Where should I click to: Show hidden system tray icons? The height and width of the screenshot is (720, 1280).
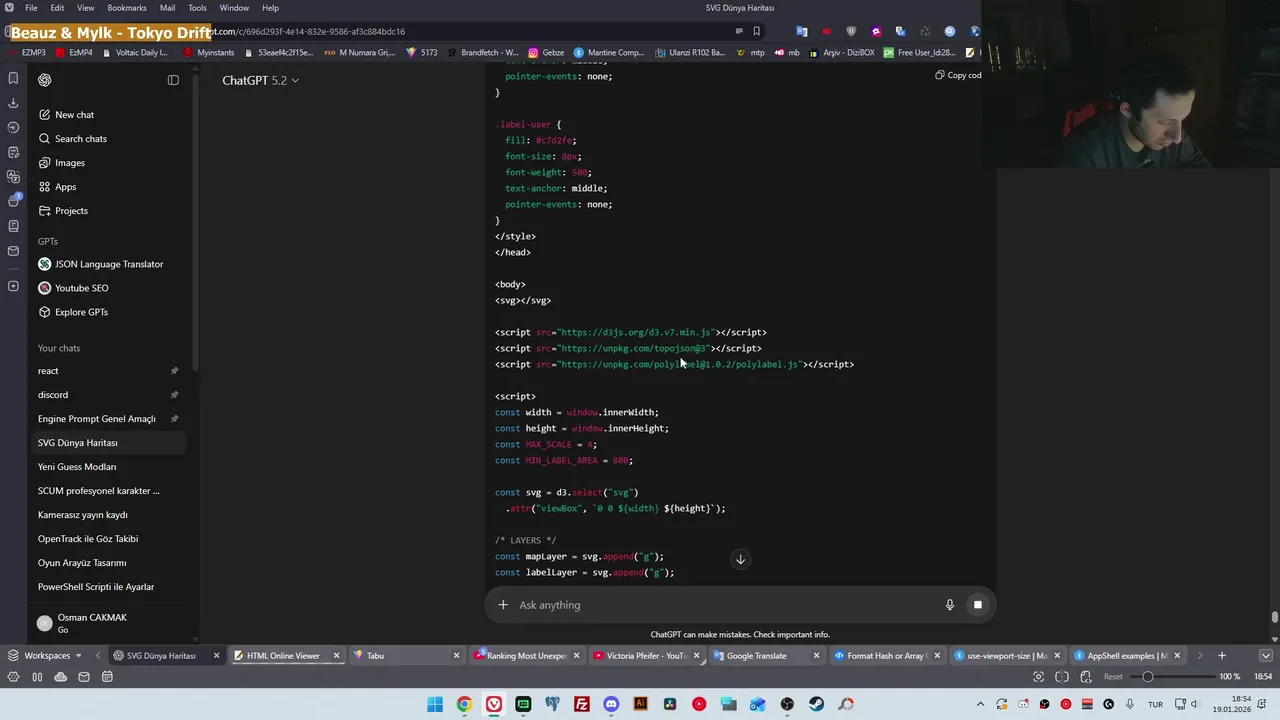(x=980, y=704)
